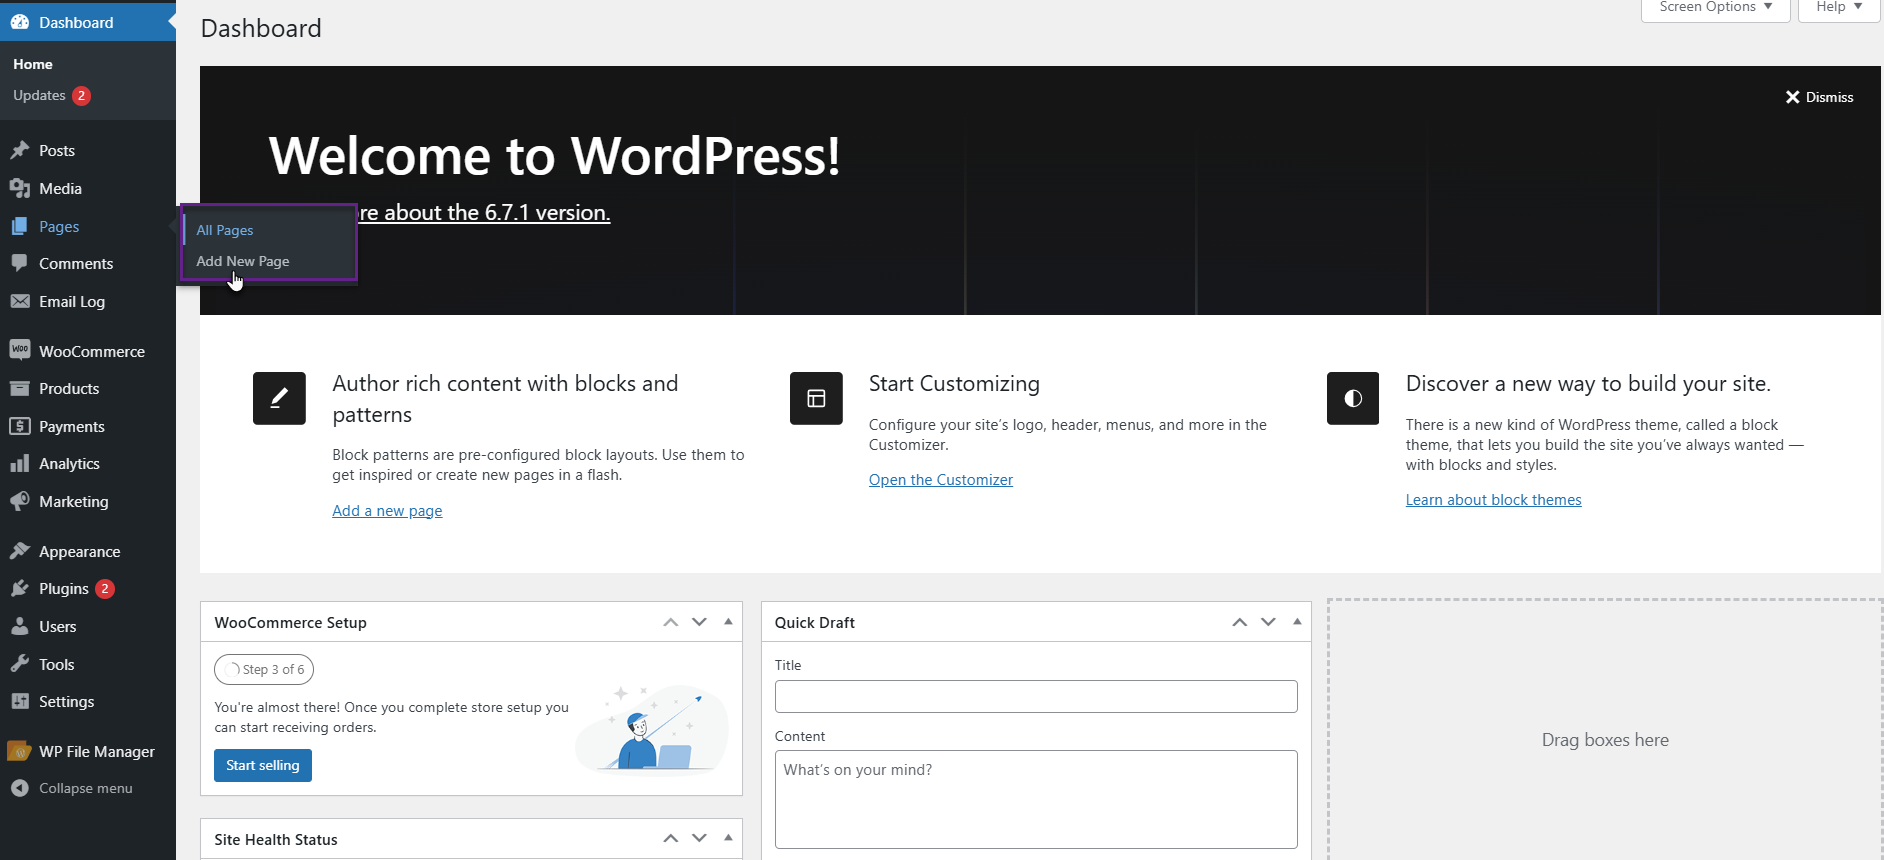Click the Comments bubble icon in sidebar

point(20,263)
